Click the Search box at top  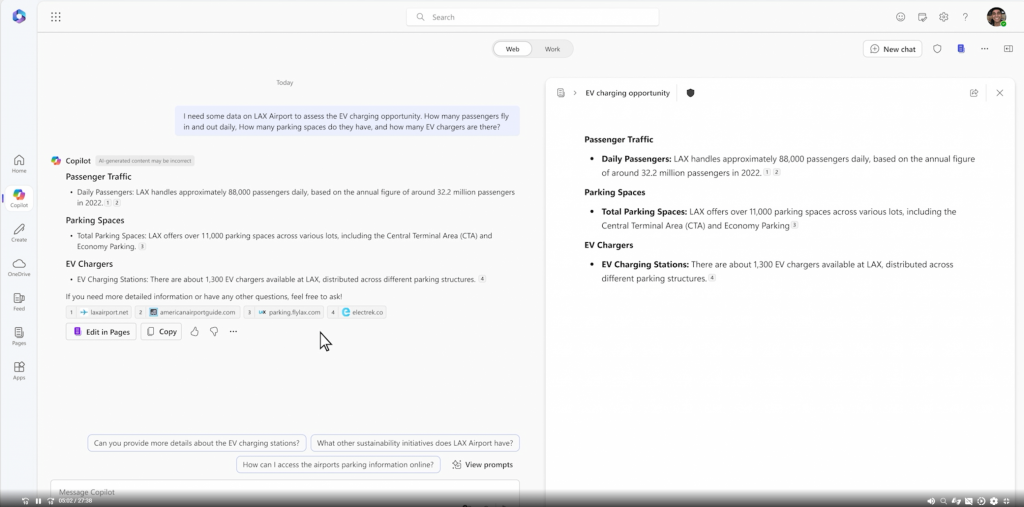(x=532, y=17)
